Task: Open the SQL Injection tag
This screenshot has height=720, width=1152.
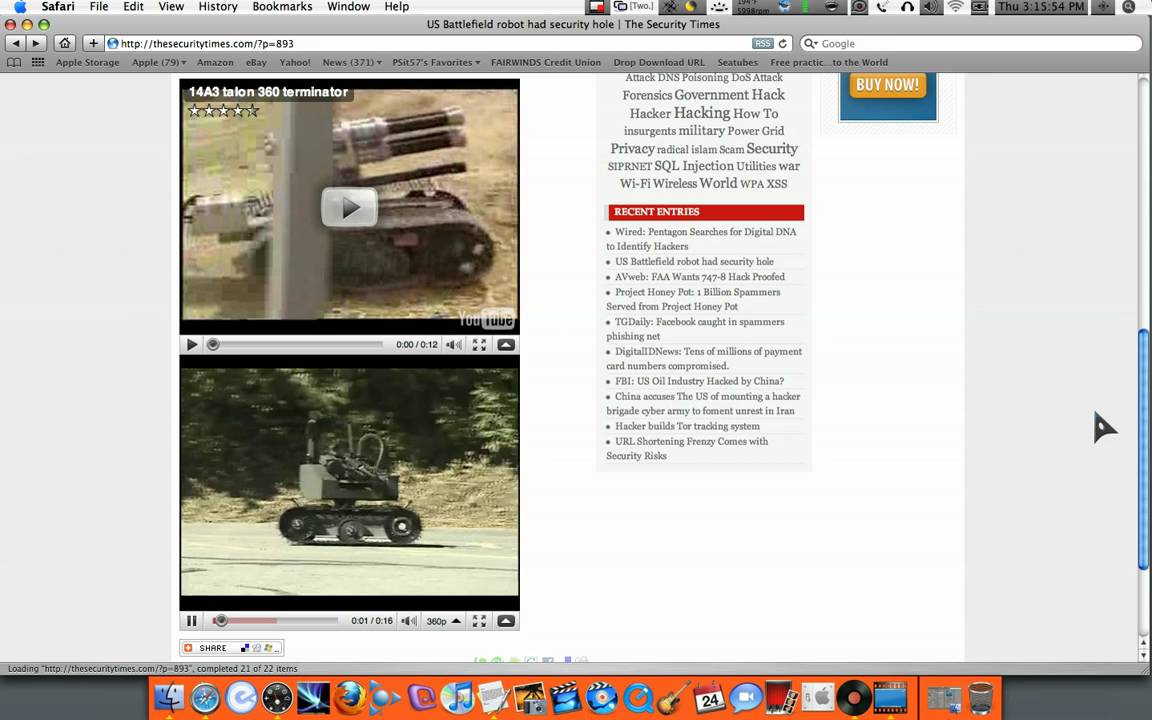Action: (694, 166)
